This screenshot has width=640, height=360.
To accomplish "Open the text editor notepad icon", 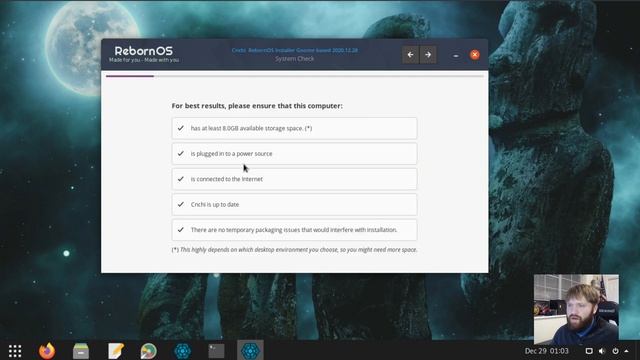I will 116,351.
